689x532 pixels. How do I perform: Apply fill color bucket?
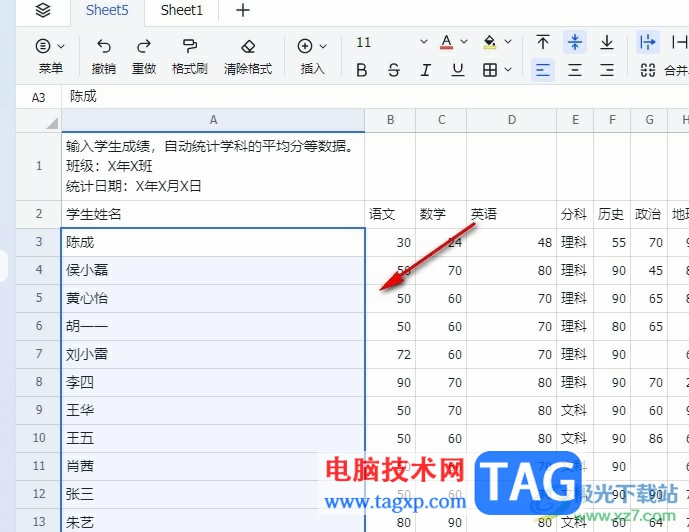pos(490,42)
